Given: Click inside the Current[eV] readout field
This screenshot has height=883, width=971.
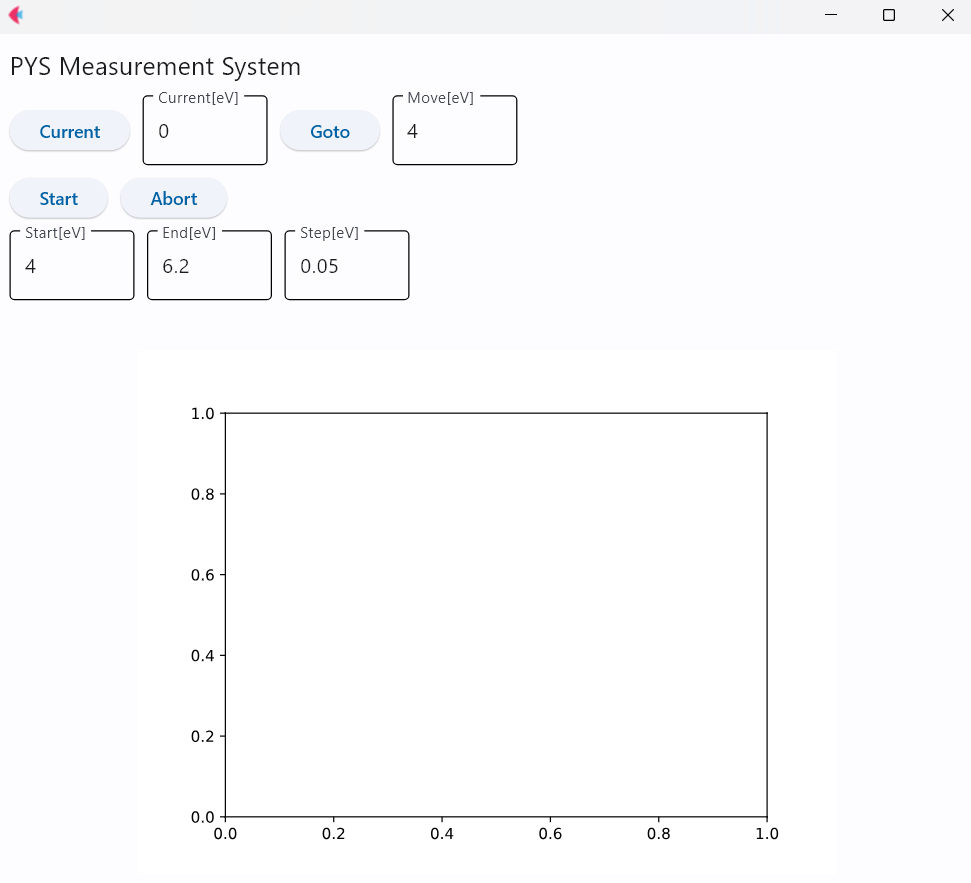Looking at the screenshot, I should (204, 131).
